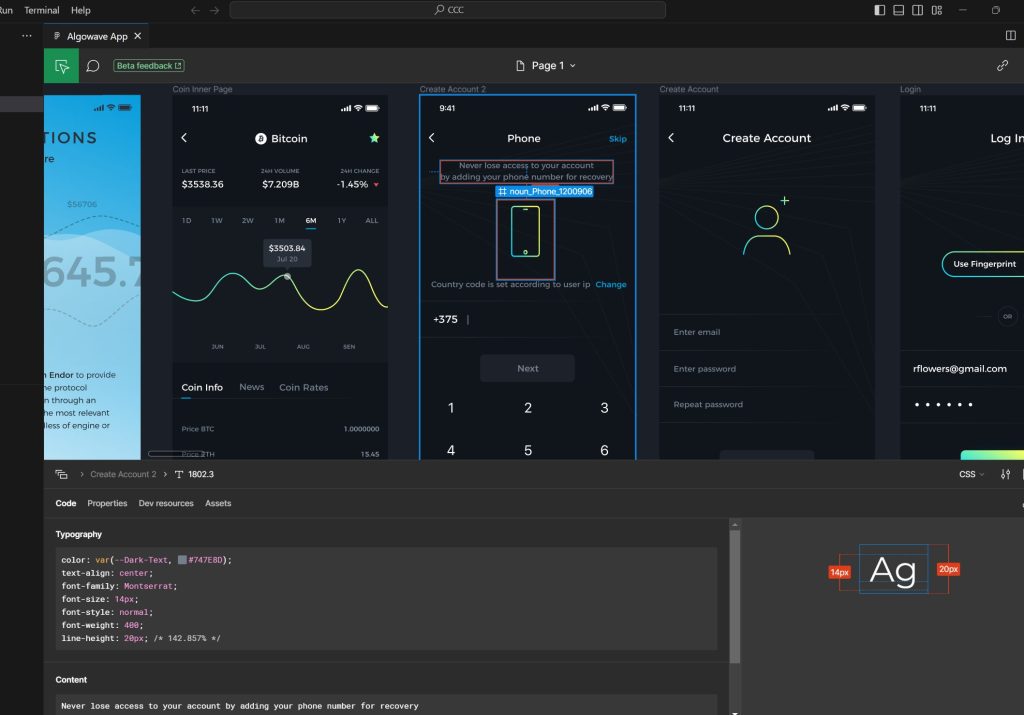
Task: Open code settings sliders icon
Action: [x=1005, y=474]
